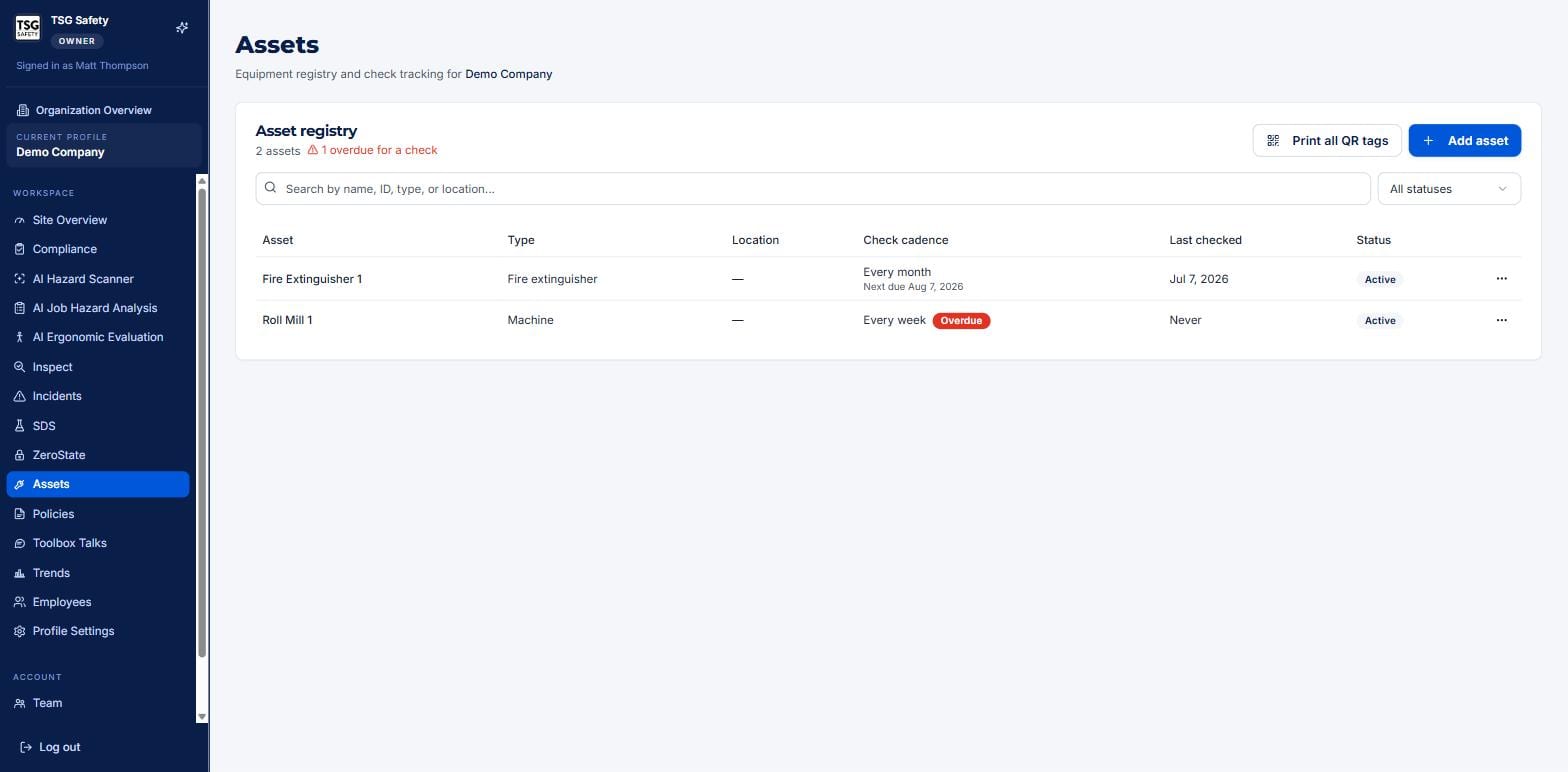The height and width of the screenshot is (772, 1568).
Task: Click the '1 overdue for a check' text
Action: coord(379,150)
